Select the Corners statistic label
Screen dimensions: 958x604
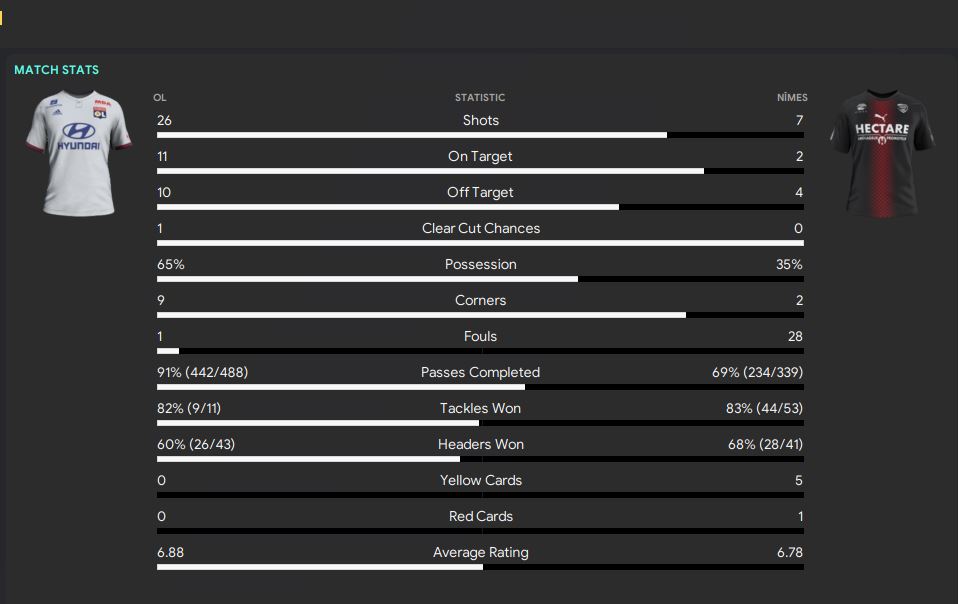tap(480, 300)
